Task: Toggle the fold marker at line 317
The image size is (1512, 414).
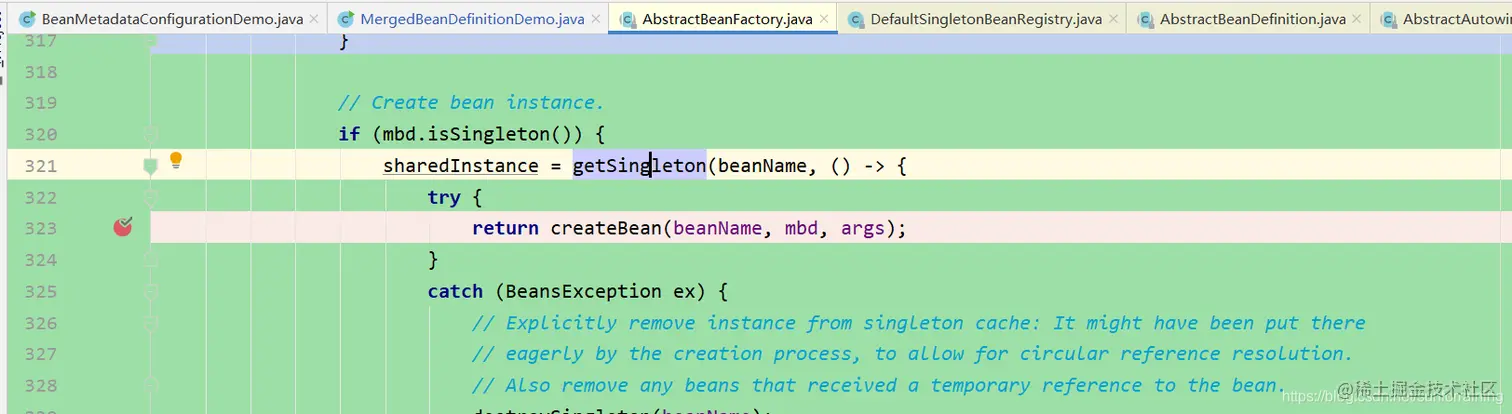Action: click(151, 41)
